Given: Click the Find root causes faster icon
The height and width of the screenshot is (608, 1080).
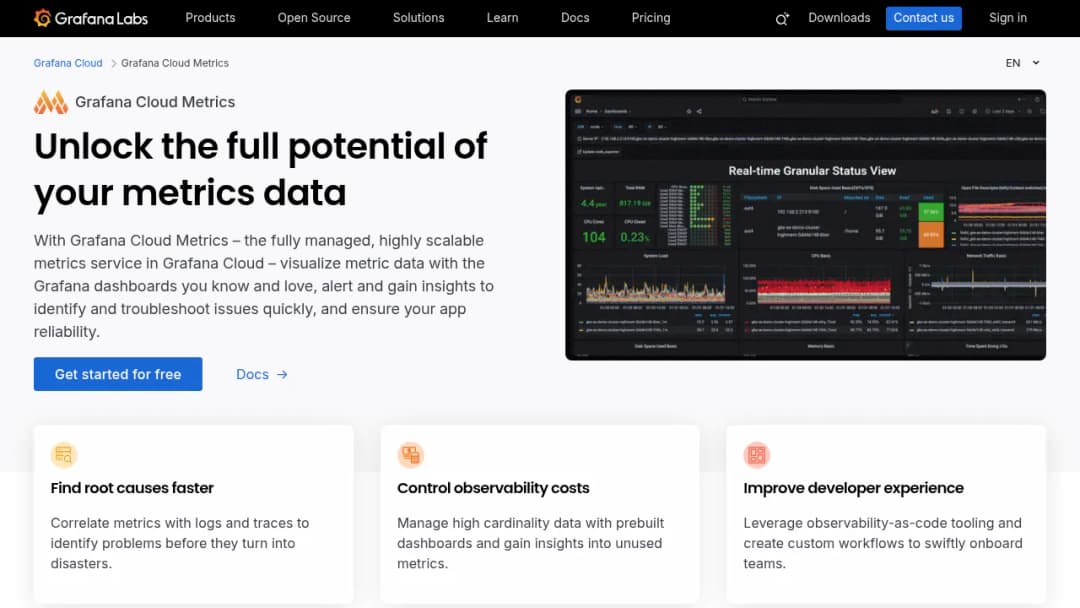Looking at the screenshot, I should tap(64, 455).
